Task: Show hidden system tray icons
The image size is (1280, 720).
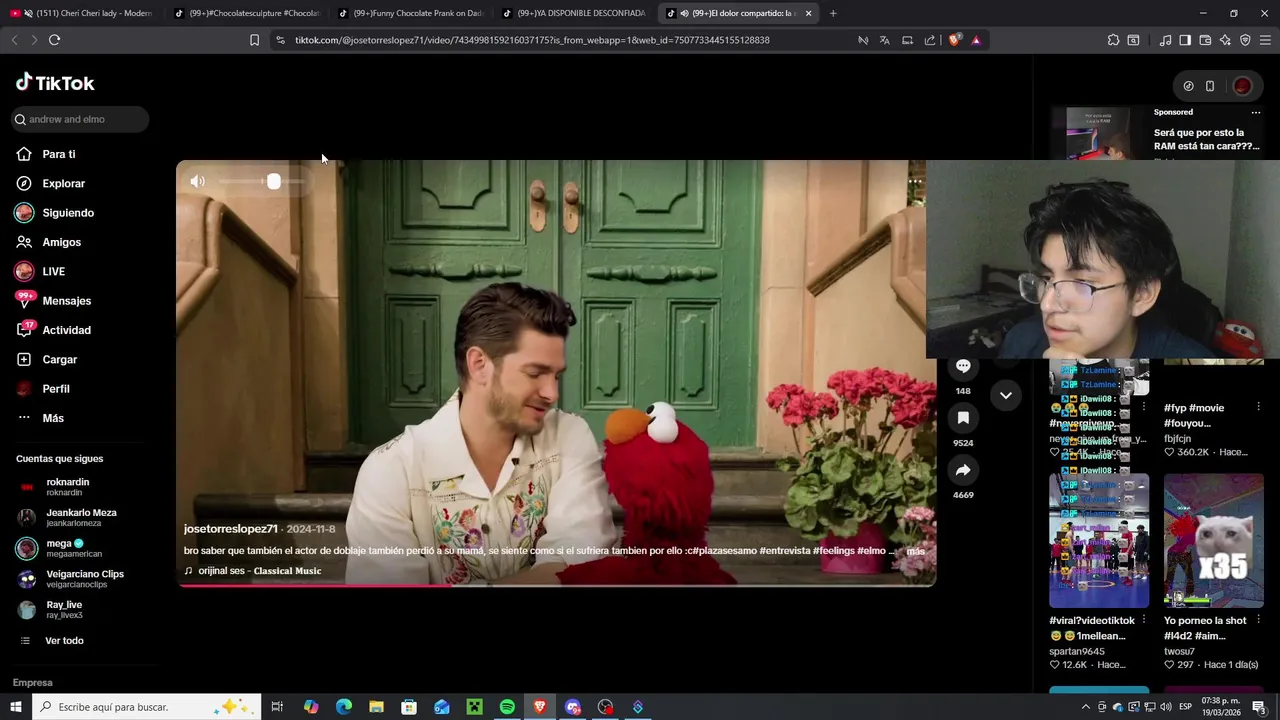Action: point(1086,707)
